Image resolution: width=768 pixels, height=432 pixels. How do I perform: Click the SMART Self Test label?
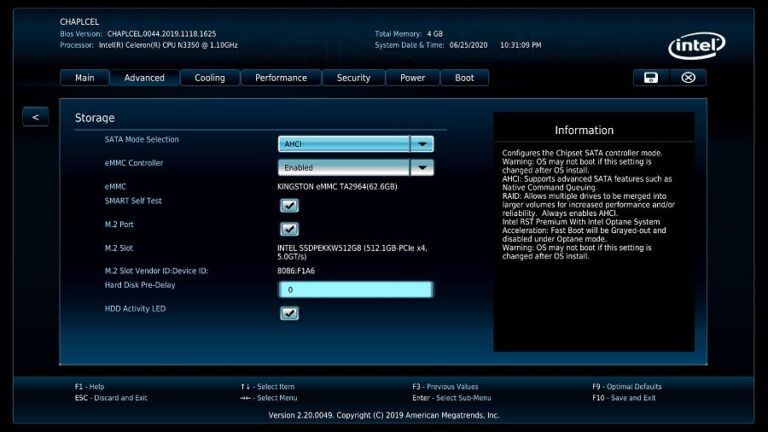coord(133,201)
